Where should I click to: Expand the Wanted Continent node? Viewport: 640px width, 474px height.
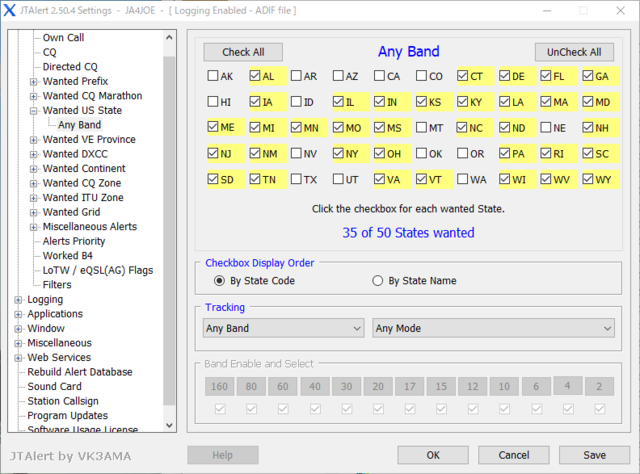point(33,169)
